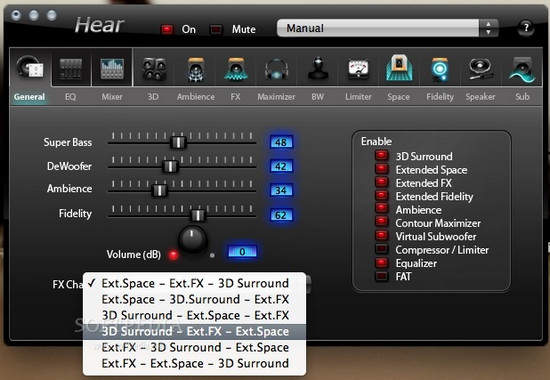Select the Sub woofer icon
Image resolution: width=550 pixels, height=380 pixels.
coord(522,69)
